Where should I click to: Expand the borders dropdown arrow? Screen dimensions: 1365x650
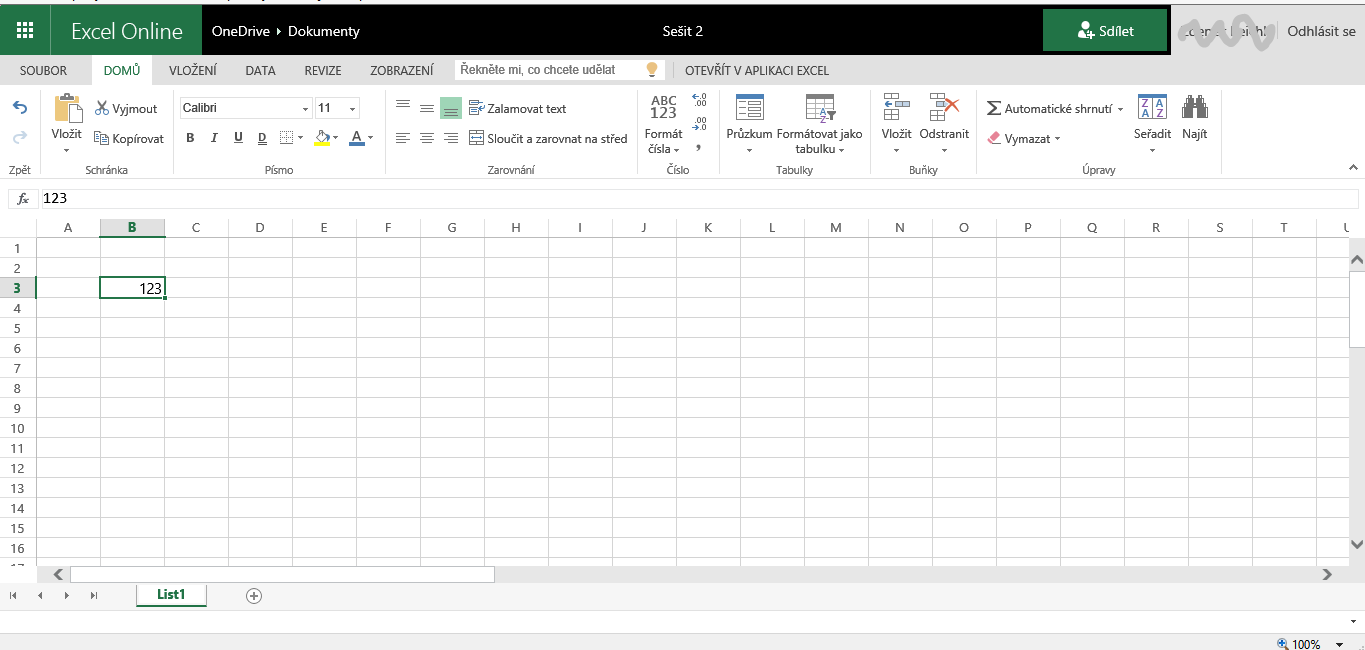pos(300,138)
